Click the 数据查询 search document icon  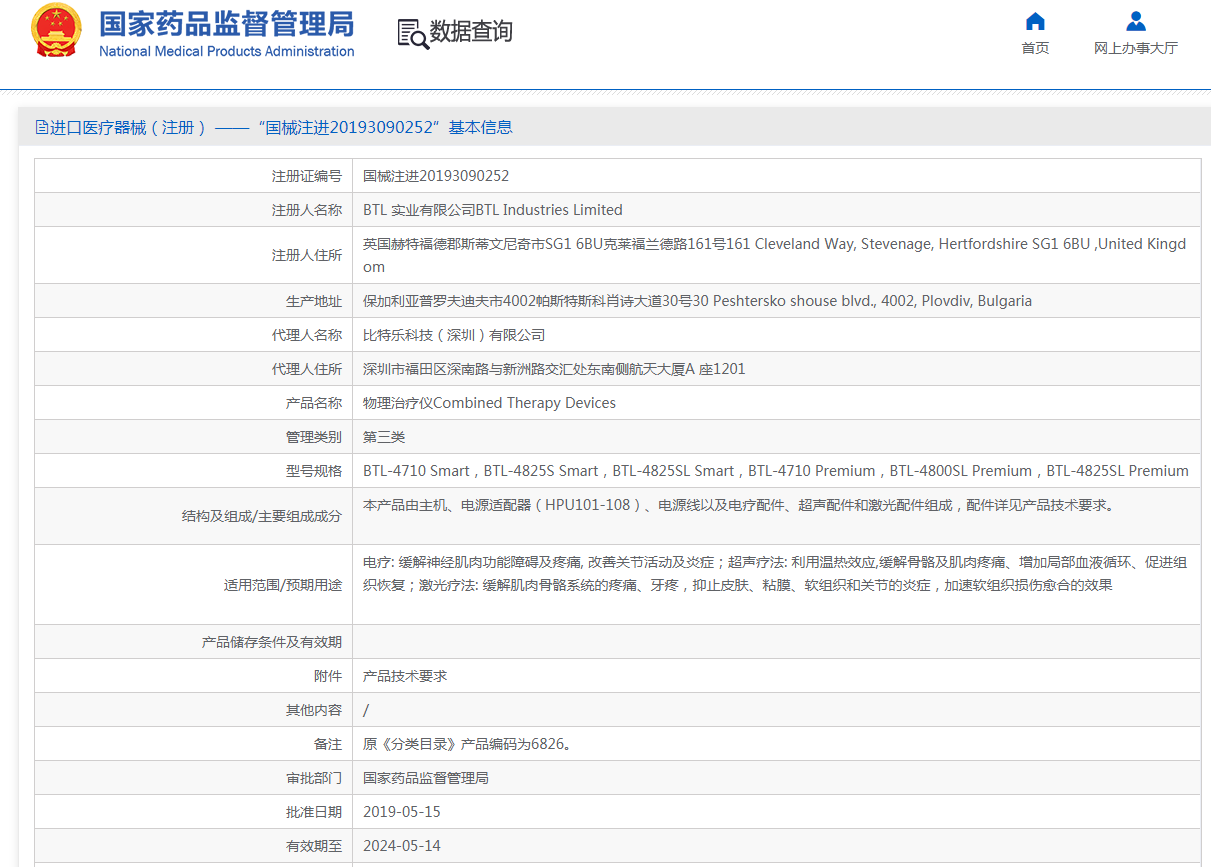pyautogui.click(x=412, y=33)
